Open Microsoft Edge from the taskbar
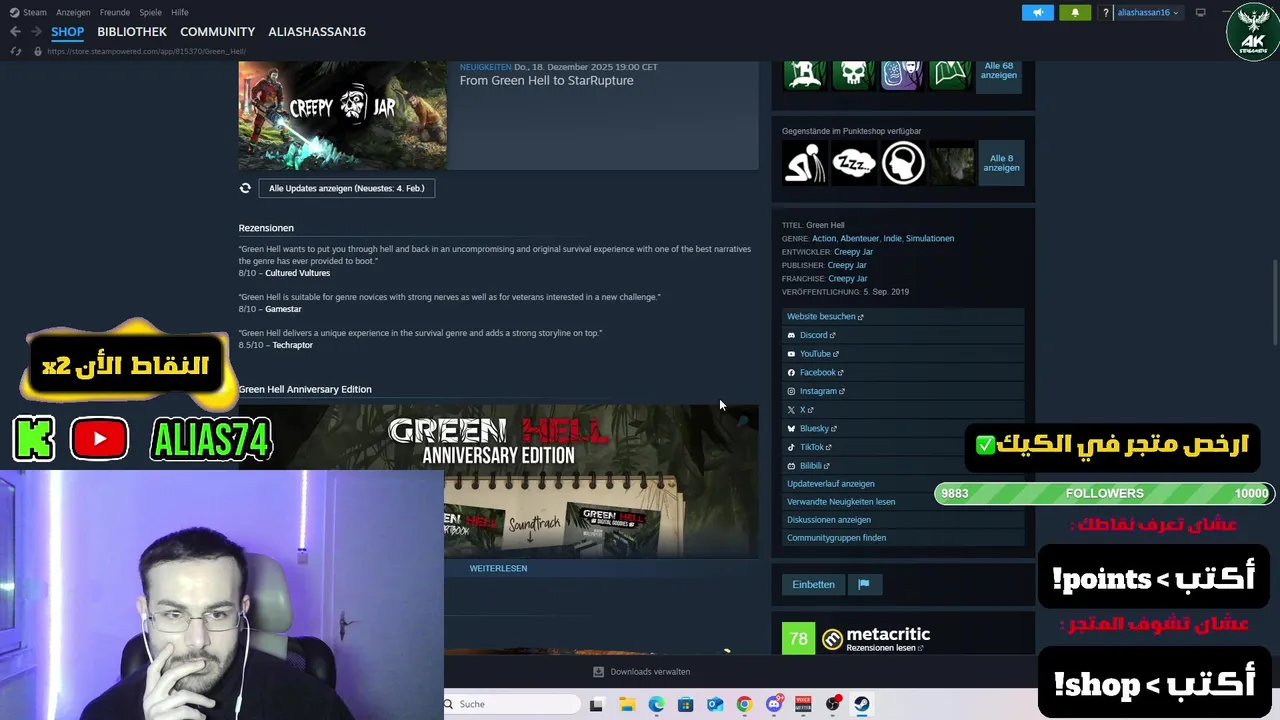Screen dimensions: 1280x720 coord(656,704)
